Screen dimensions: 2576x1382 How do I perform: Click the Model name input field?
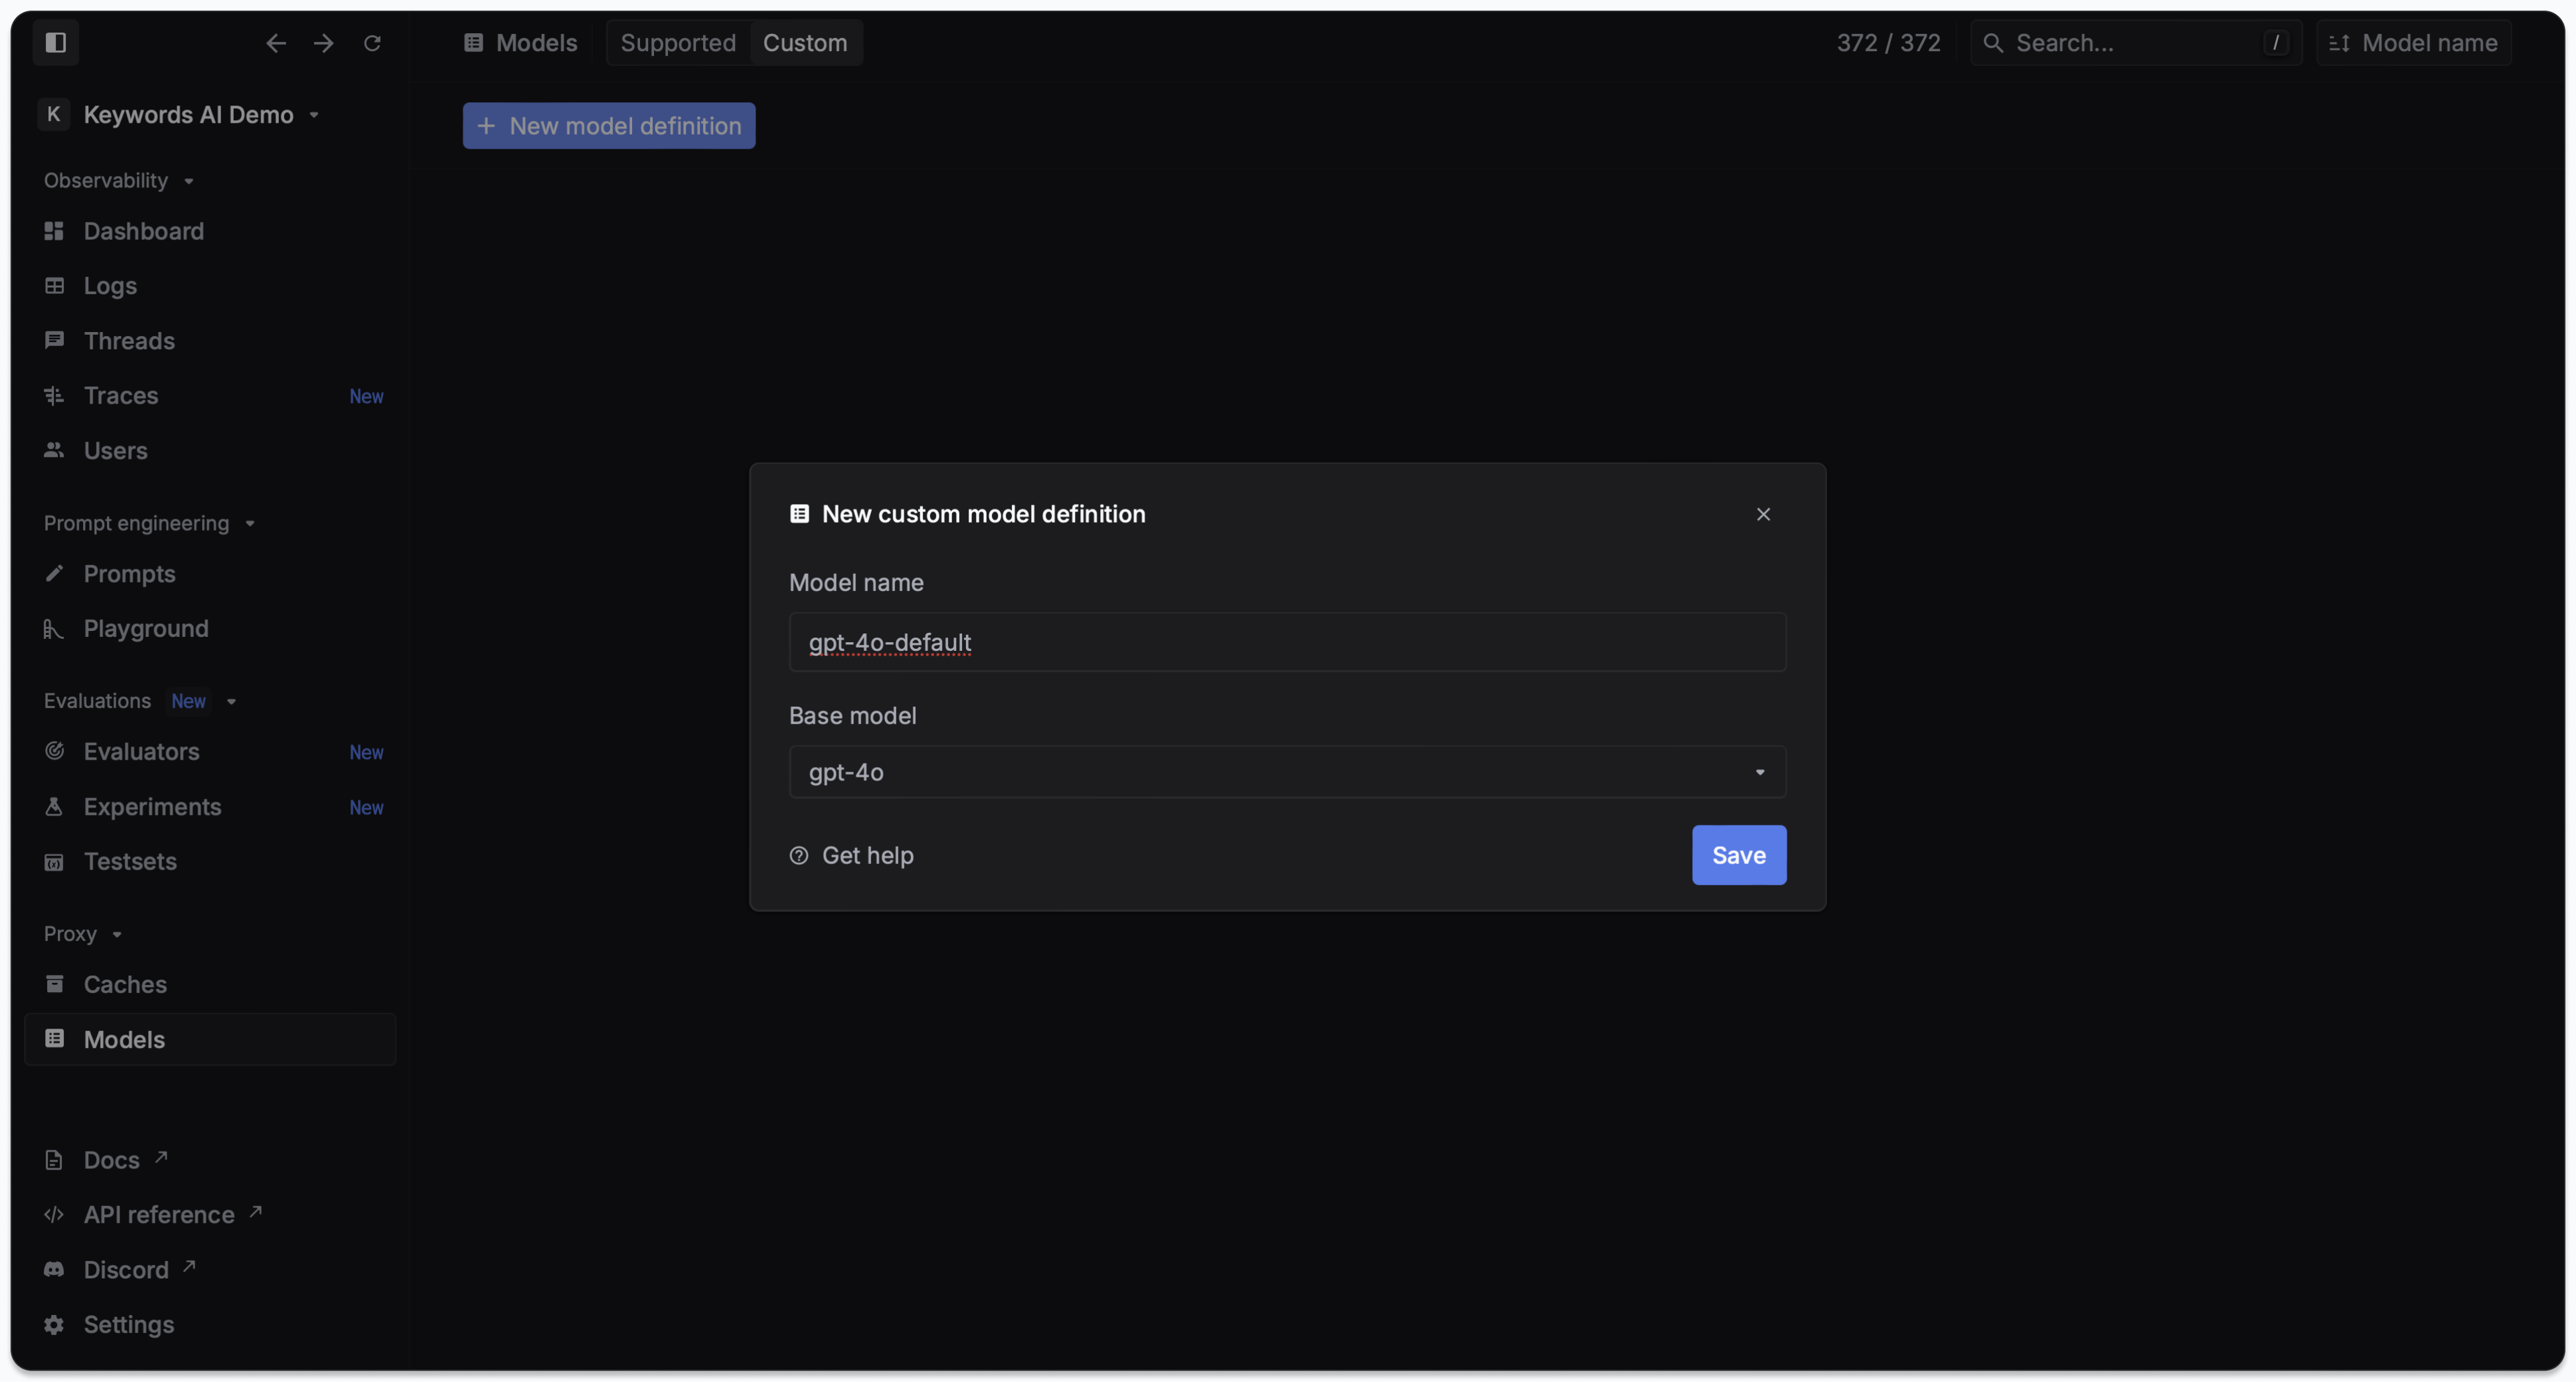1287,642
